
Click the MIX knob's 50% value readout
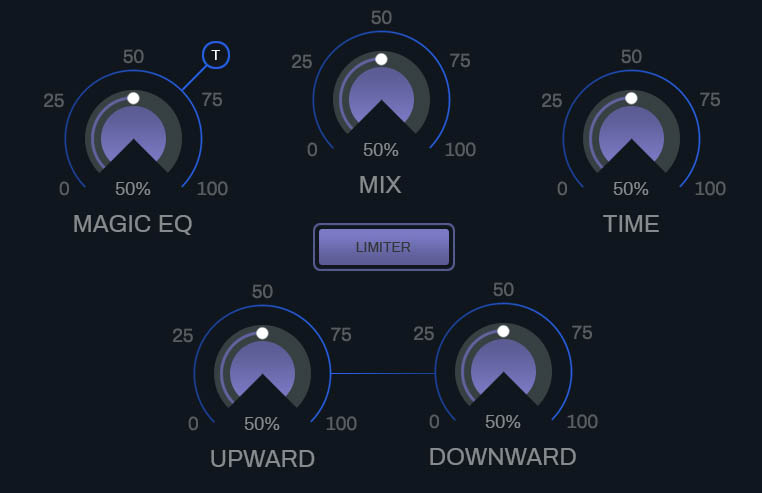pos(381,150)
